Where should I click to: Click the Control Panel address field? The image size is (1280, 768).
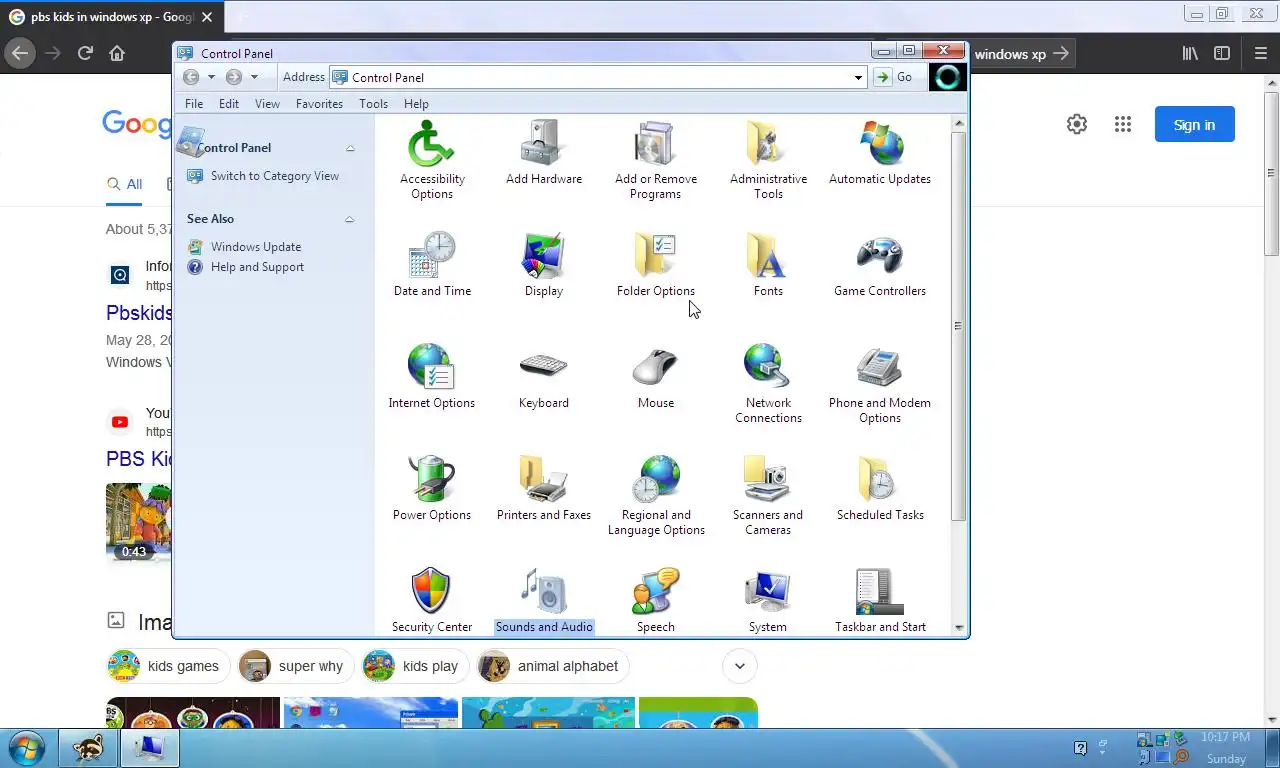tap(598, 77)
